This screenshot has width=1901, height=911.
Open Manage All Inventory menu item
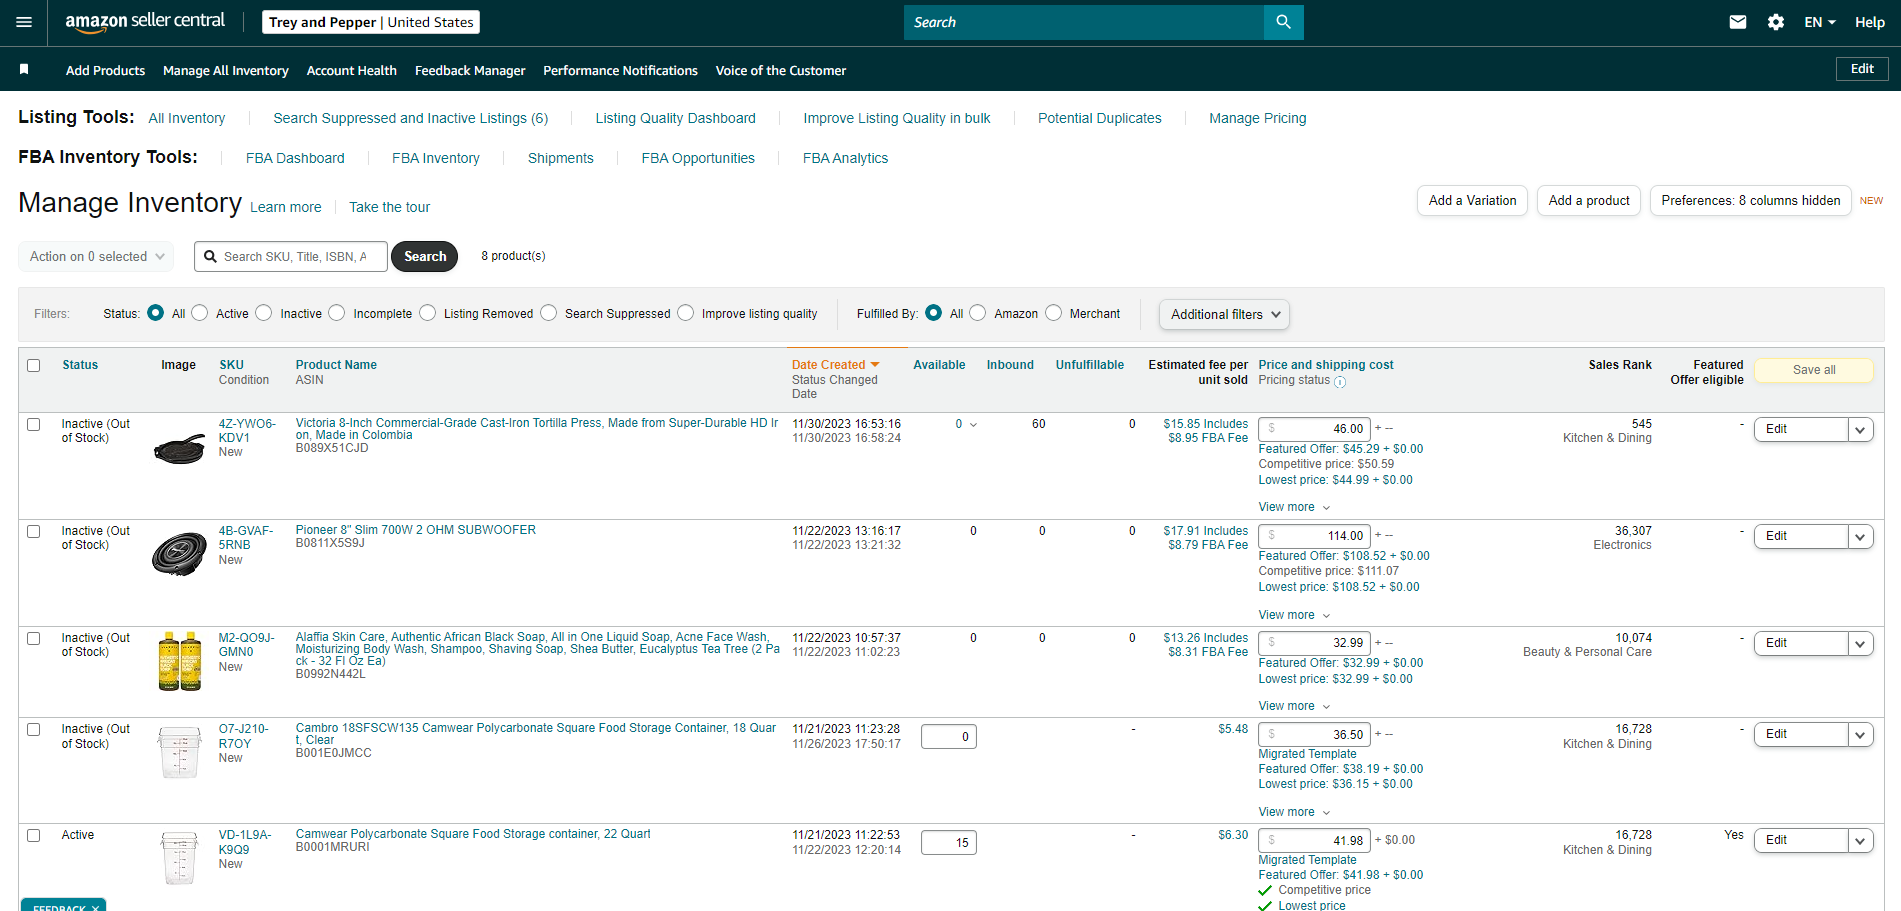pyautogui.click(x=226, y=71)
